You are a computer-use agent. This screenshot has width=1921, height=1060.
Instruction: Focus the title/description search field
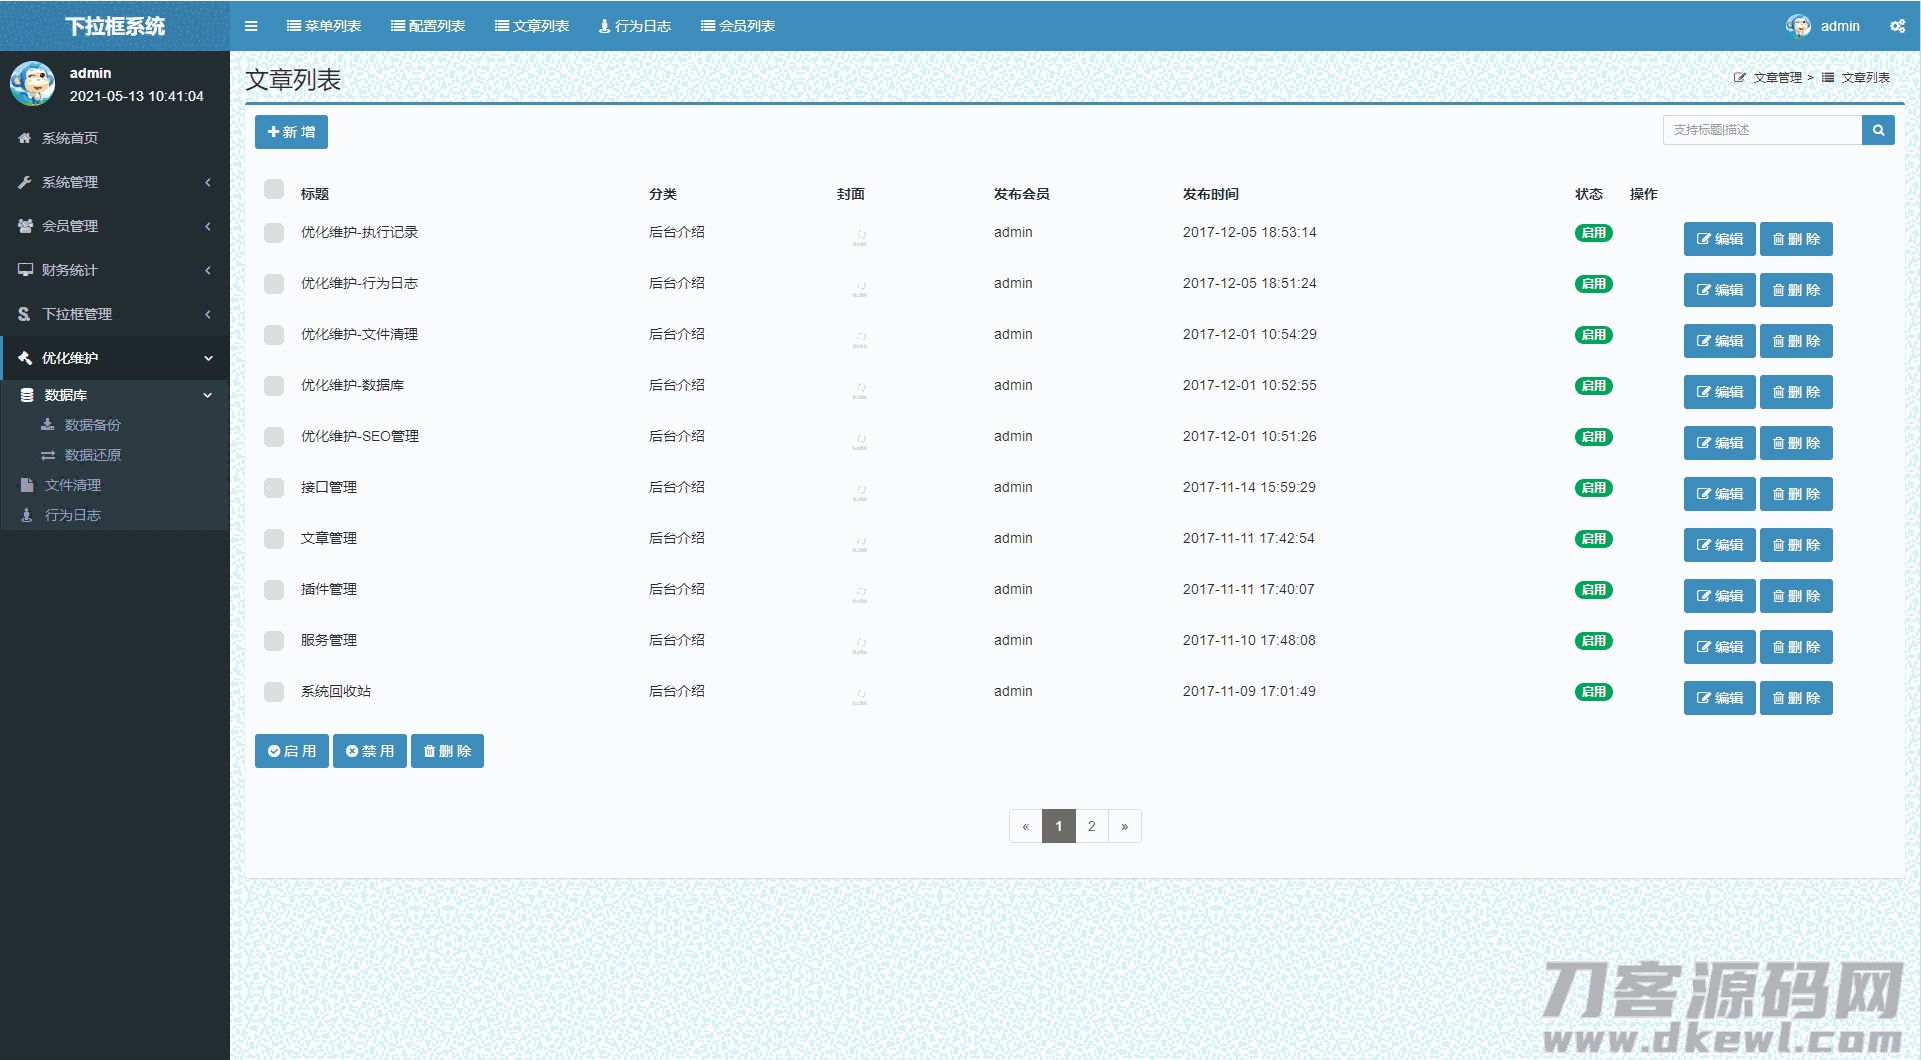pos(1762,130)
